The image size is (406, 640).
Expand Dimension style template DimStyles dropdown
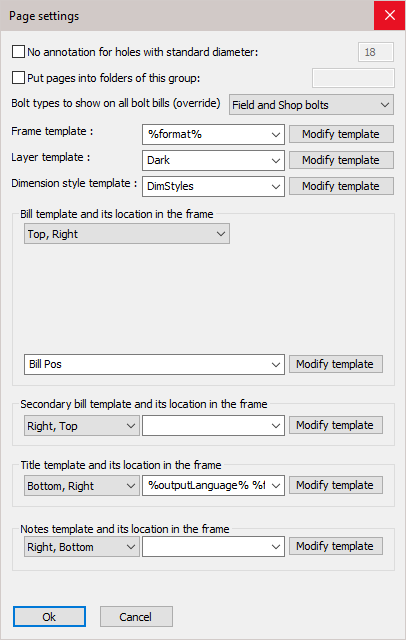tap(213, 187)
